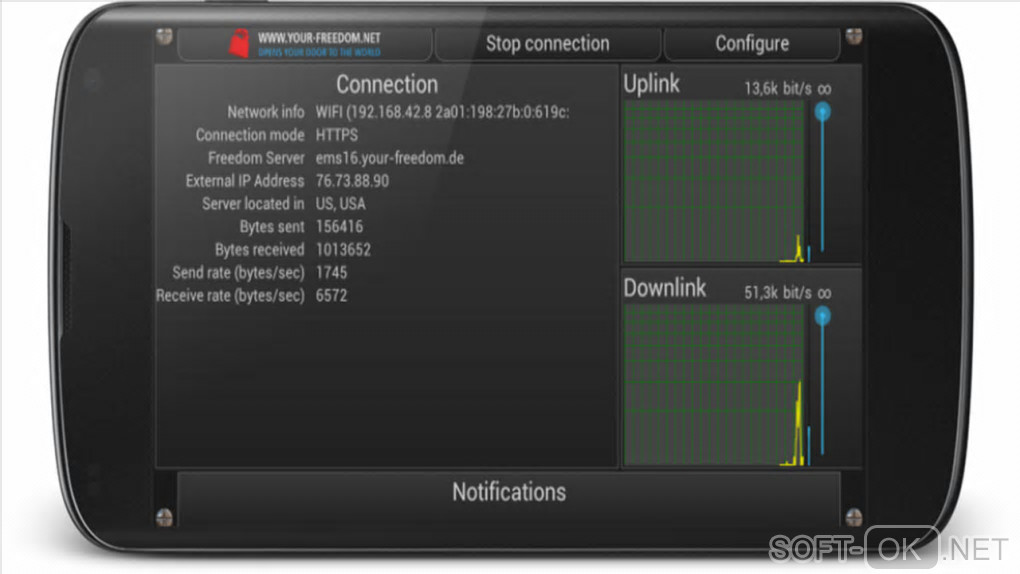1020x574 pixels.
Task: Select the Uplink traffic graph
Action: pyautogui.click(x=714, y=182)
